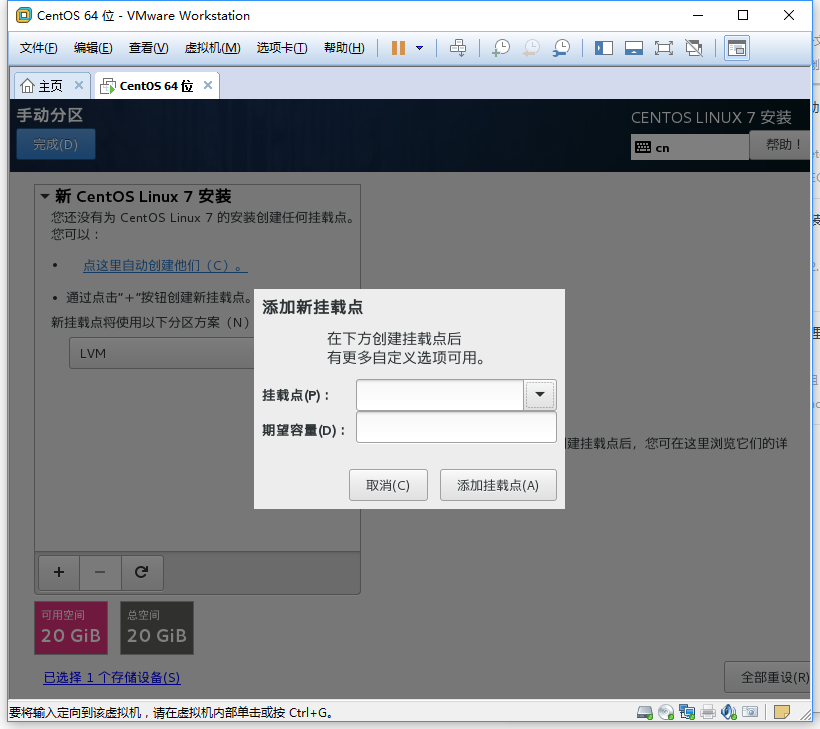Toggle the thumbnail bar view icon
The image size is (820, 729).
[x=634, y=48]
